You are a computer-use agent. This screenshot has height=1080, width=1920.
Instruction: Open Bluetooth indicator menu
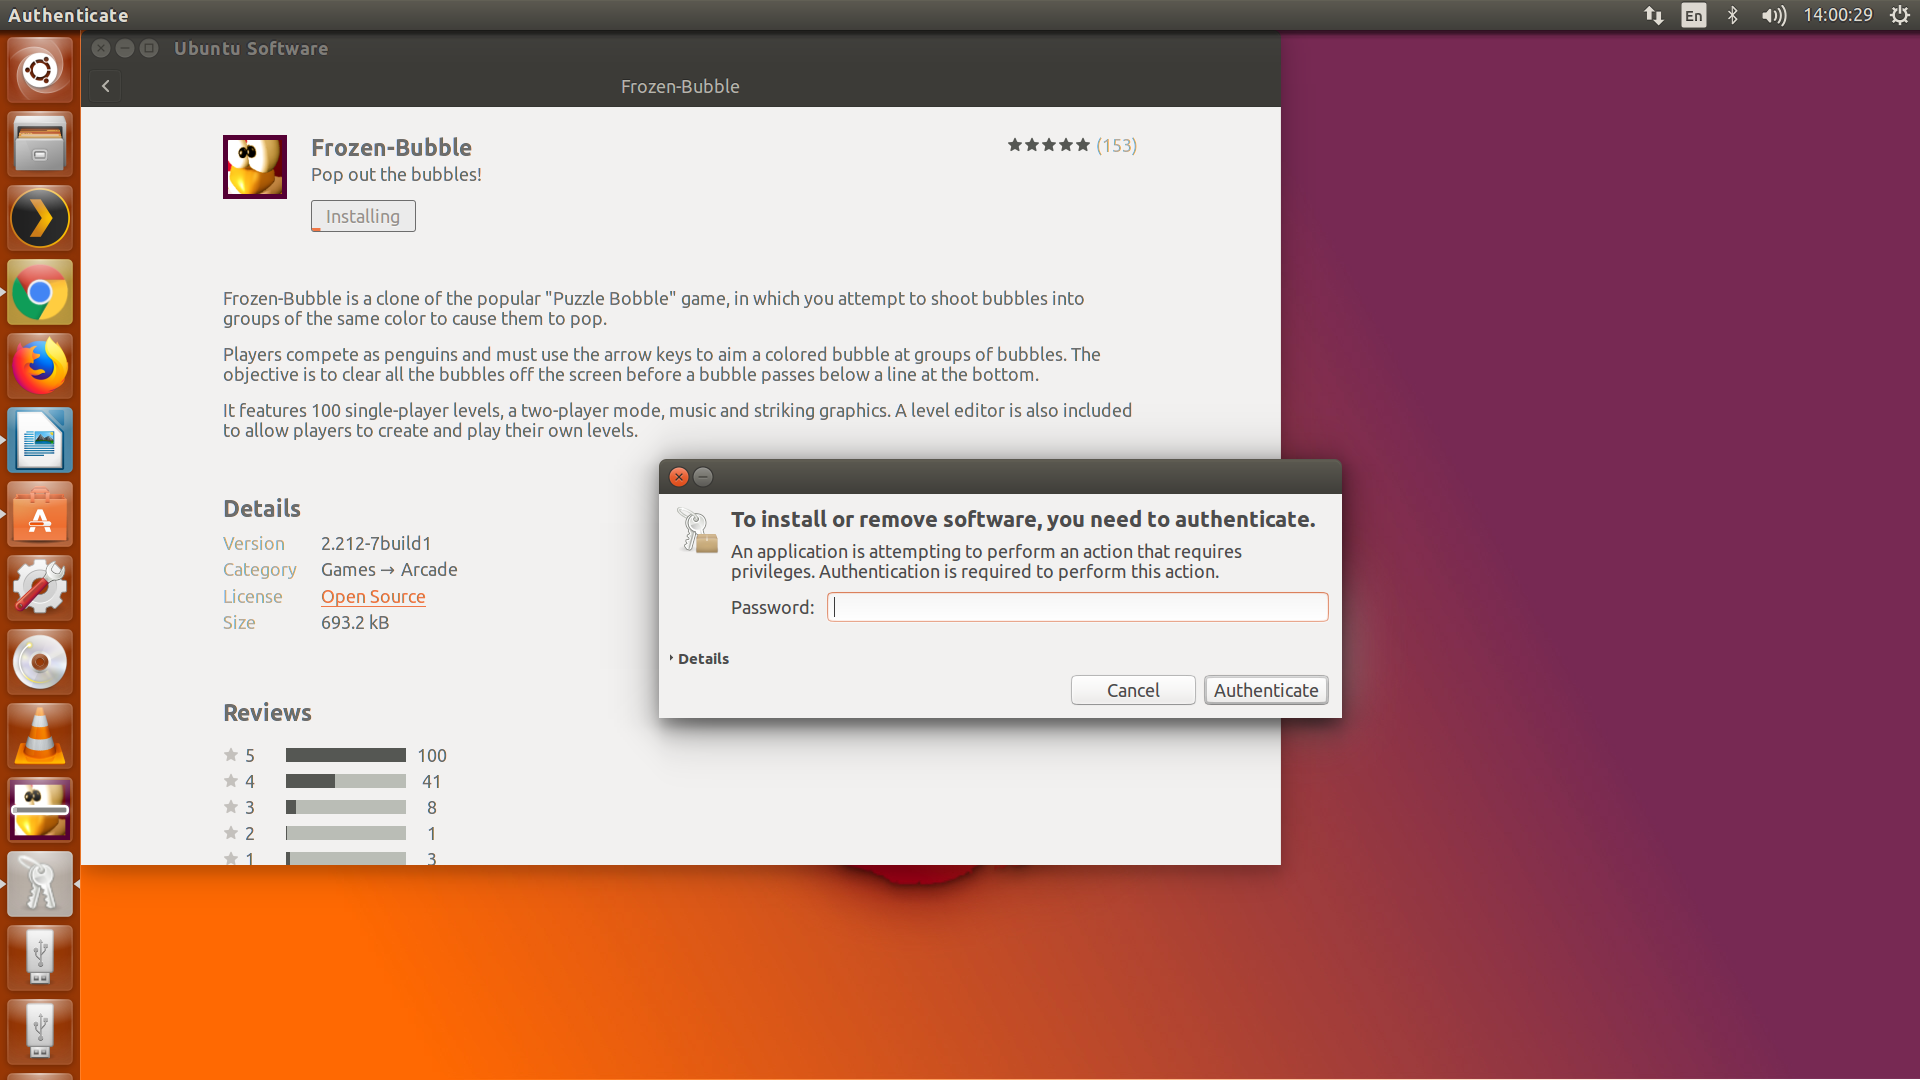click(1733, 15)
